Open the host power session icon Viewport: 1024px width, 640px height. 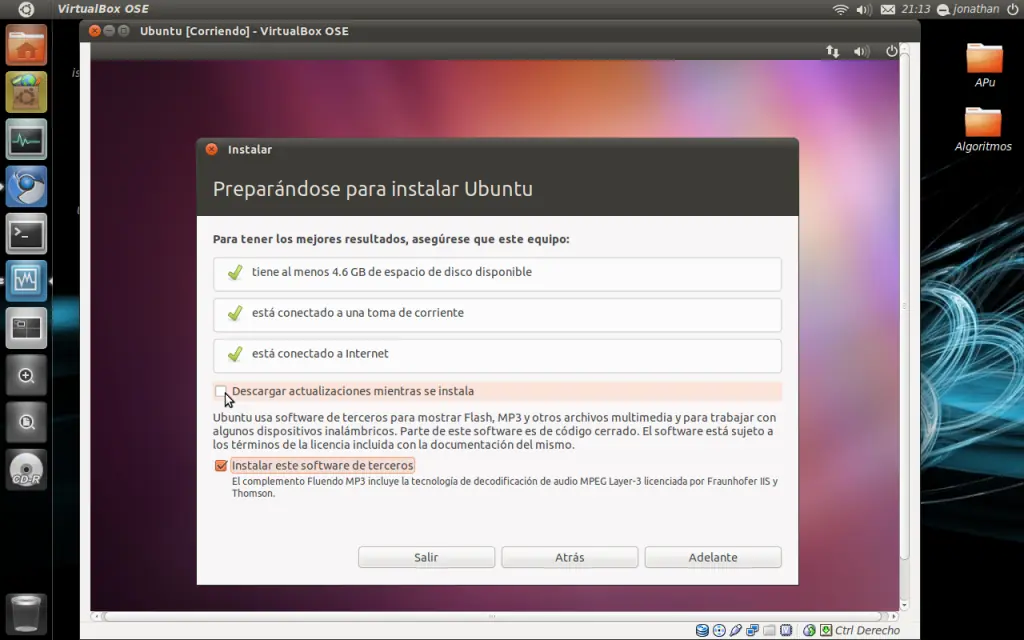pos(1013,9)
